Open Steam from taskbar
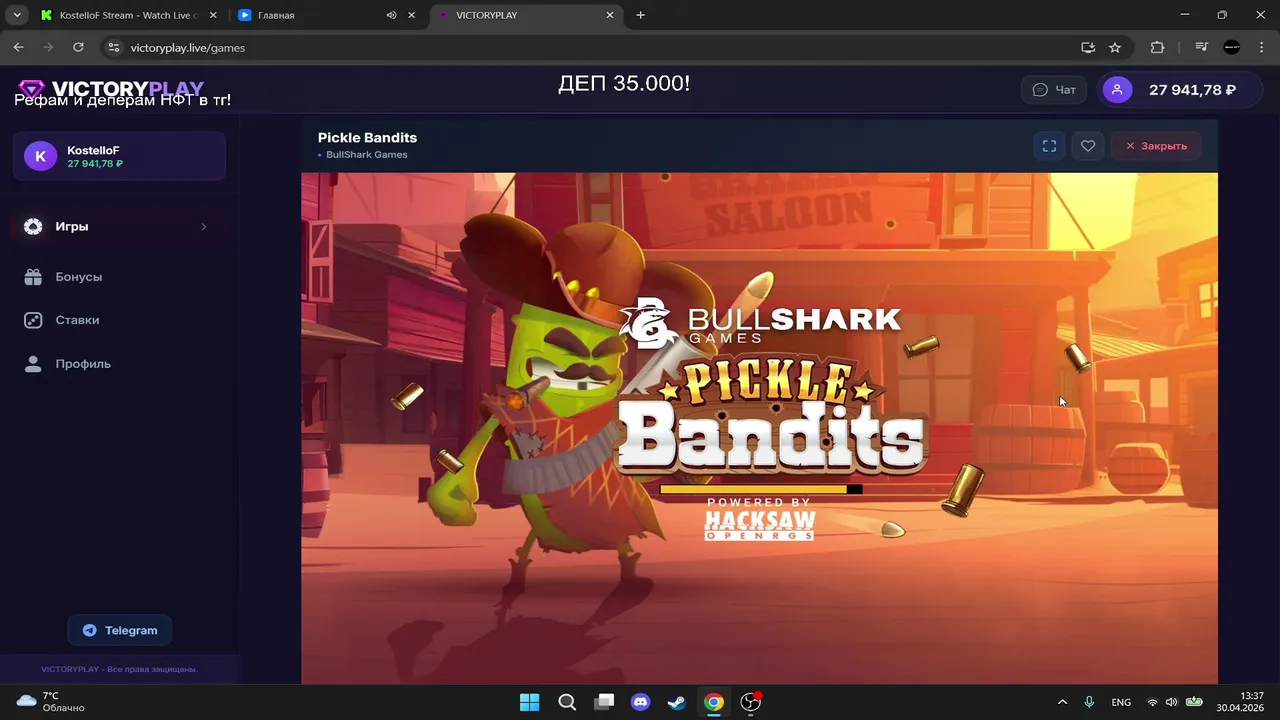Image resolution: width=1280 pixels, height=720 pixels. click(677, 702)
